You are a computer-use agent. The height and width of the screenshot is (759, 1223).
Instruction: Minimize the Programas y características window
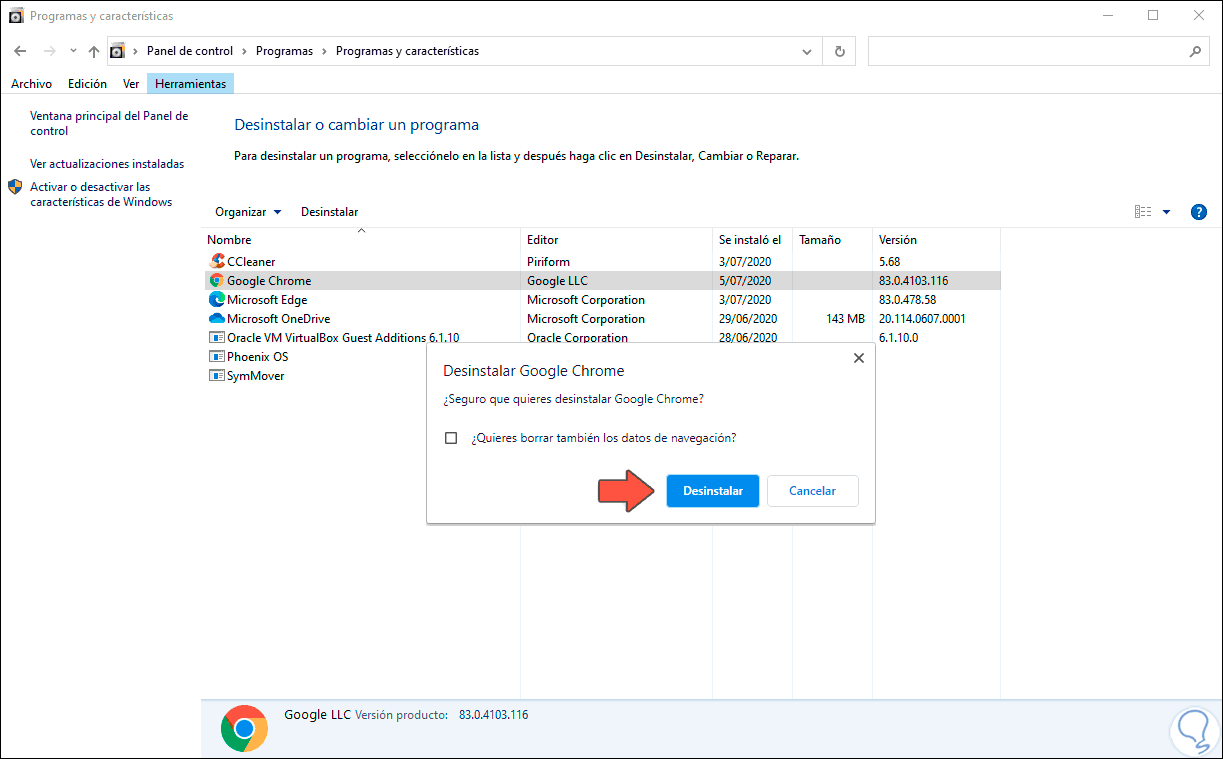(x=1108, y=15)
